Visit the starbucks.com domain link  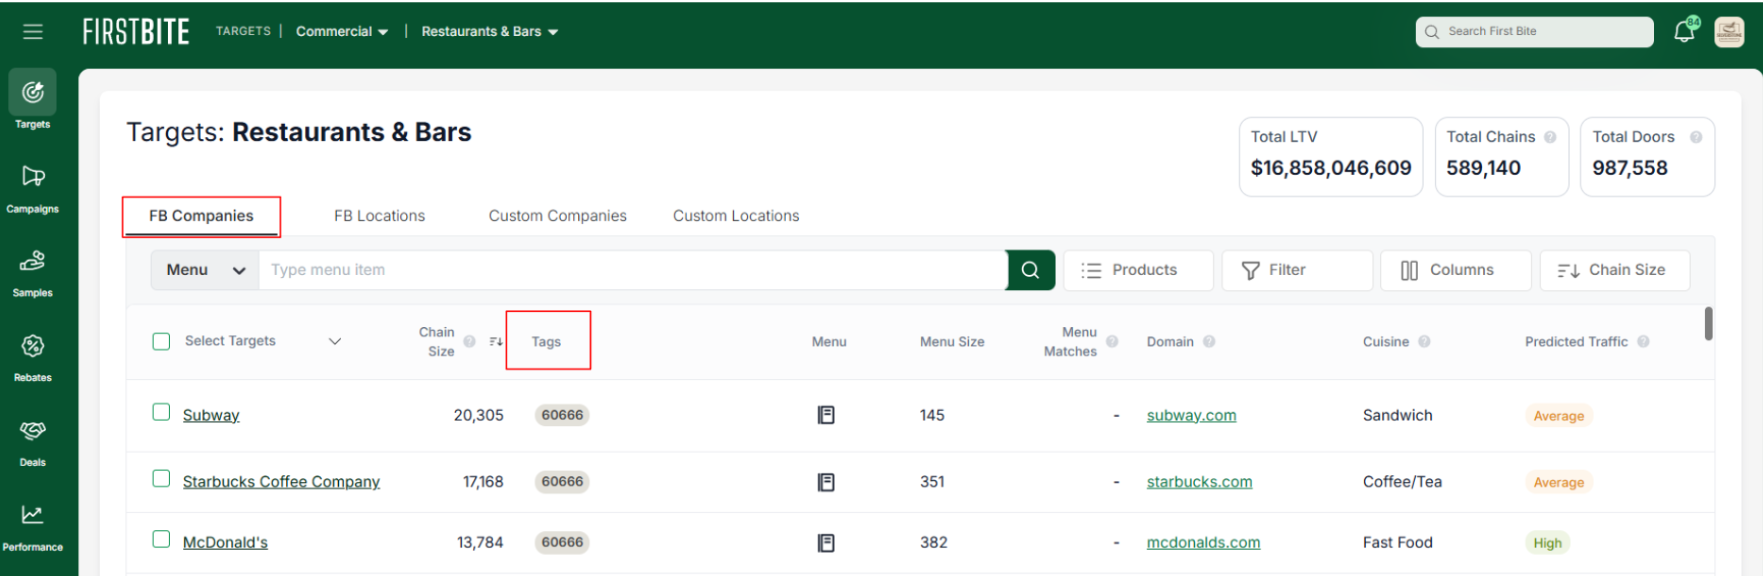tap(1199, 482)
